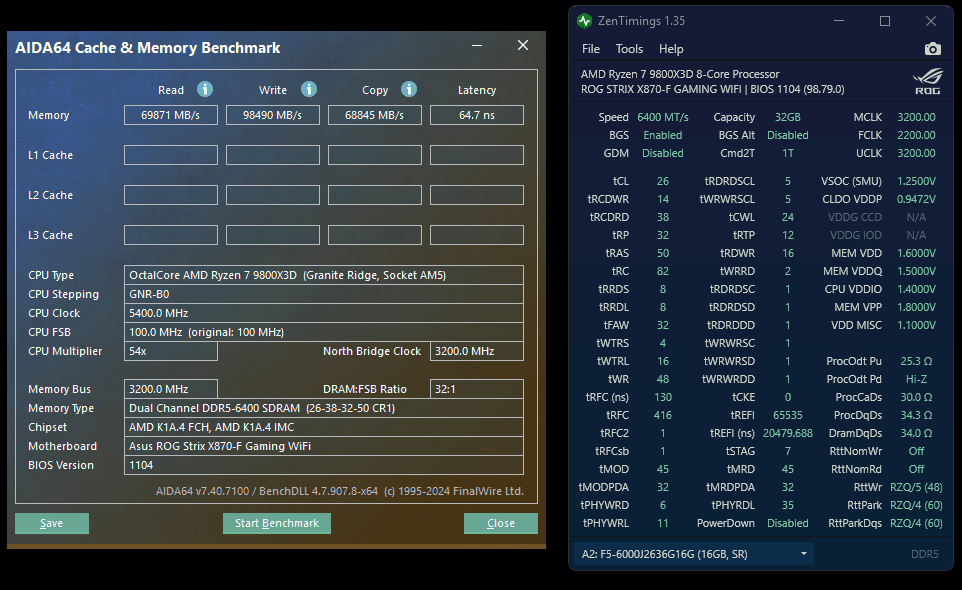Image resolution: width=962 pixels, height=590 pixels.
Task: Open the Help menu in ZenTimings
Action: [x=671, y=48]
